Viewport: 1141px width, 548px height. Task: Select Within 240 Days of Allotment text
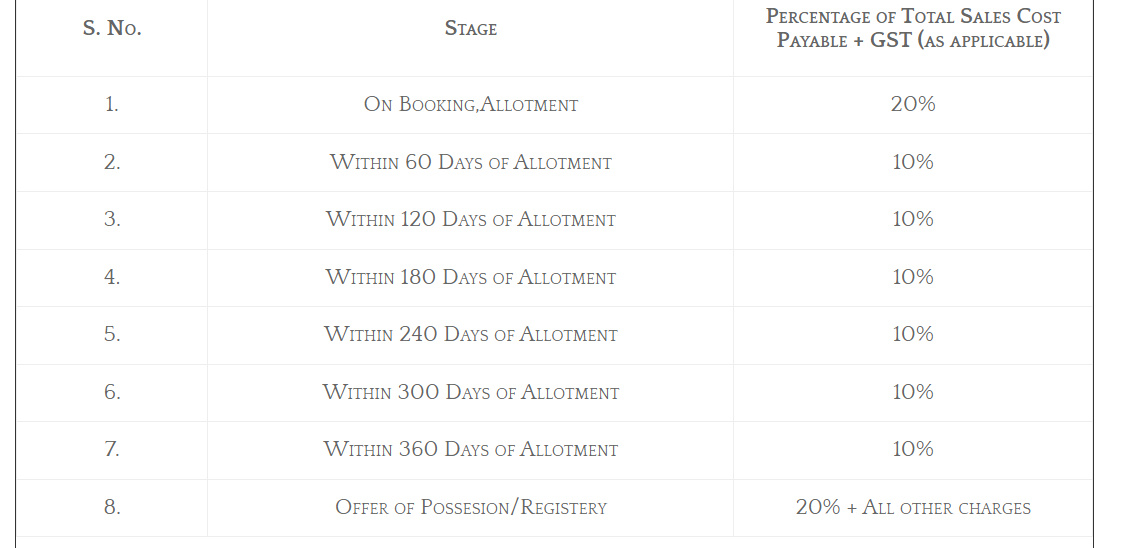click(470, 334)
